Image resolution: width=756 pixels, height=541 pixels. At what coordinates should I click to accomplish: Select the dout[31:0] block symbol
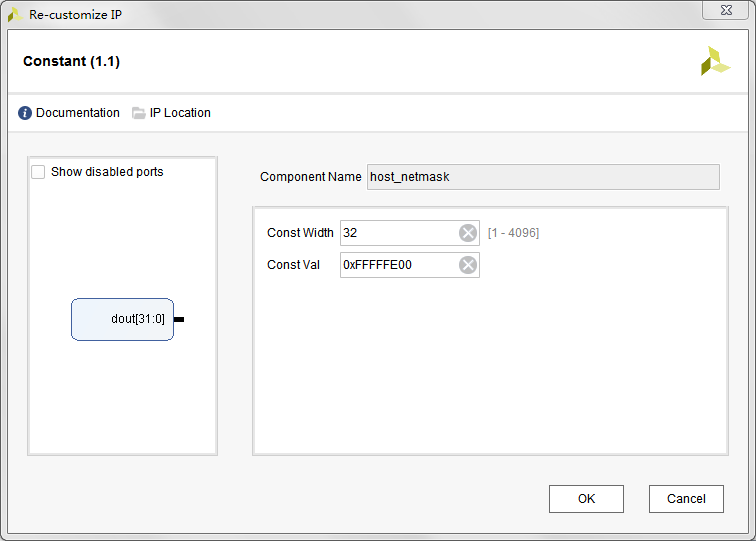click(x=122, y=319)
